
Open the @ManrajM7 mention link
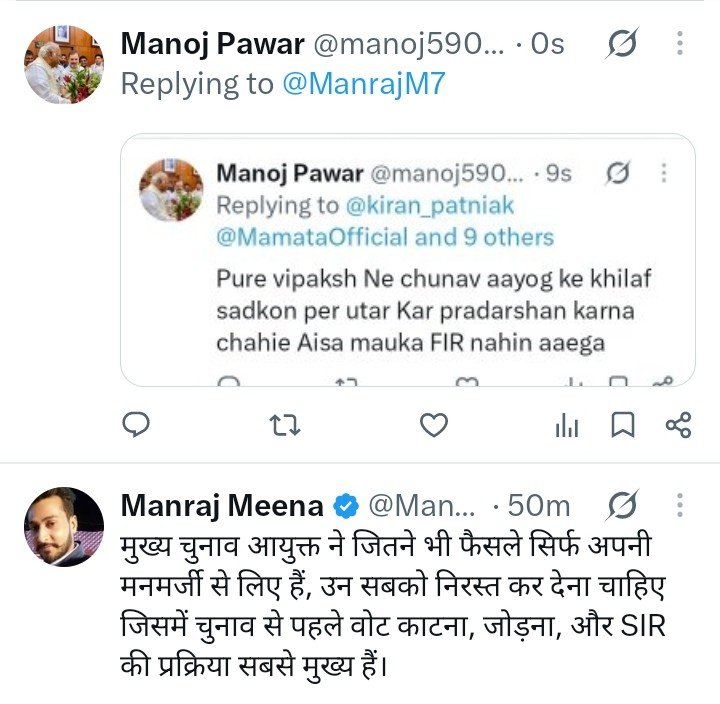point(364,84)
